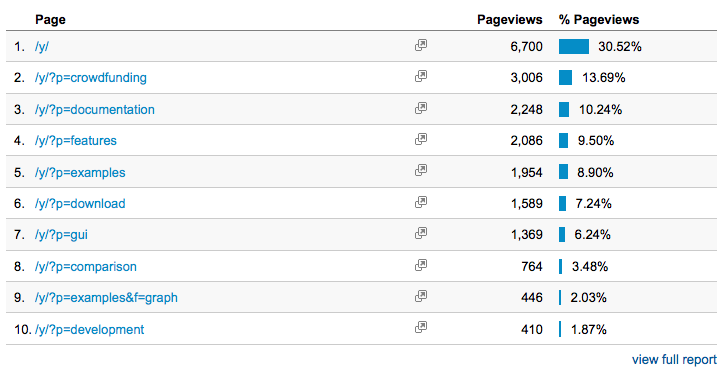
Task: Click the 30.52% blue percentage bar
Action: pos(574,46)
